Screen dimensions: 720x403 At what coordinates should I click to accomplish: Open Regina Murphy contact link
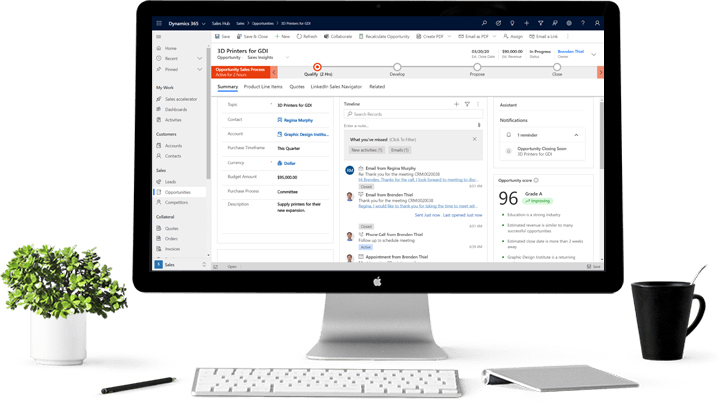pyautogui.click(x=298, y=120)
